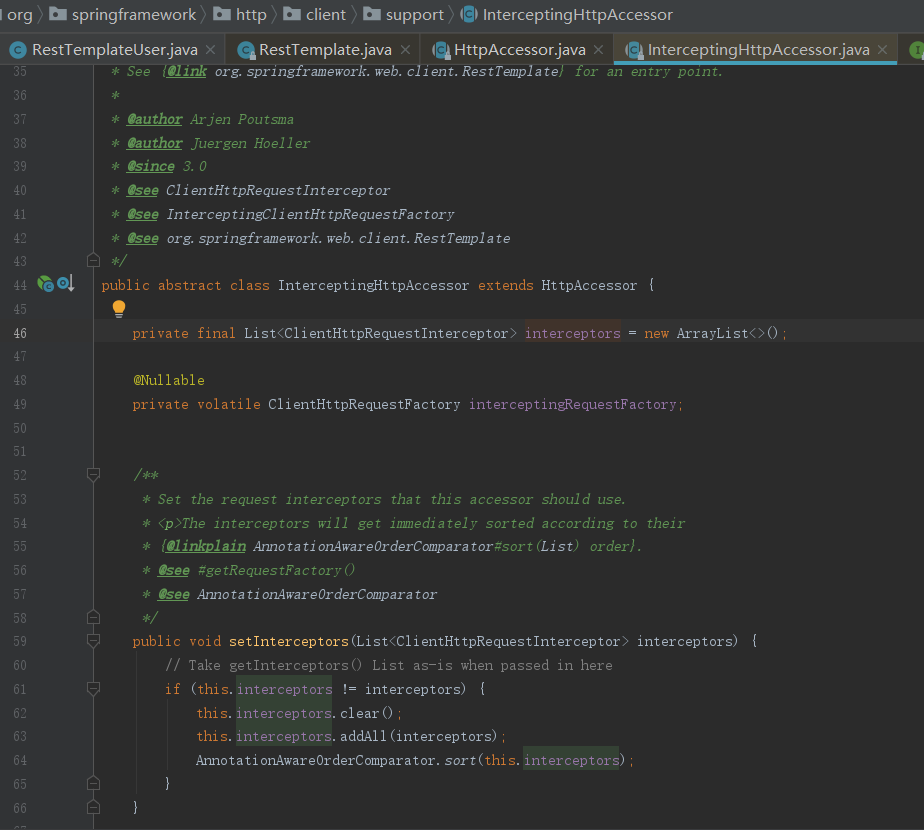This screenshot has width=924, height=830.
Task: Click the InterceptingHttpAccessor.java tab class icon
Action: point(634,51)
